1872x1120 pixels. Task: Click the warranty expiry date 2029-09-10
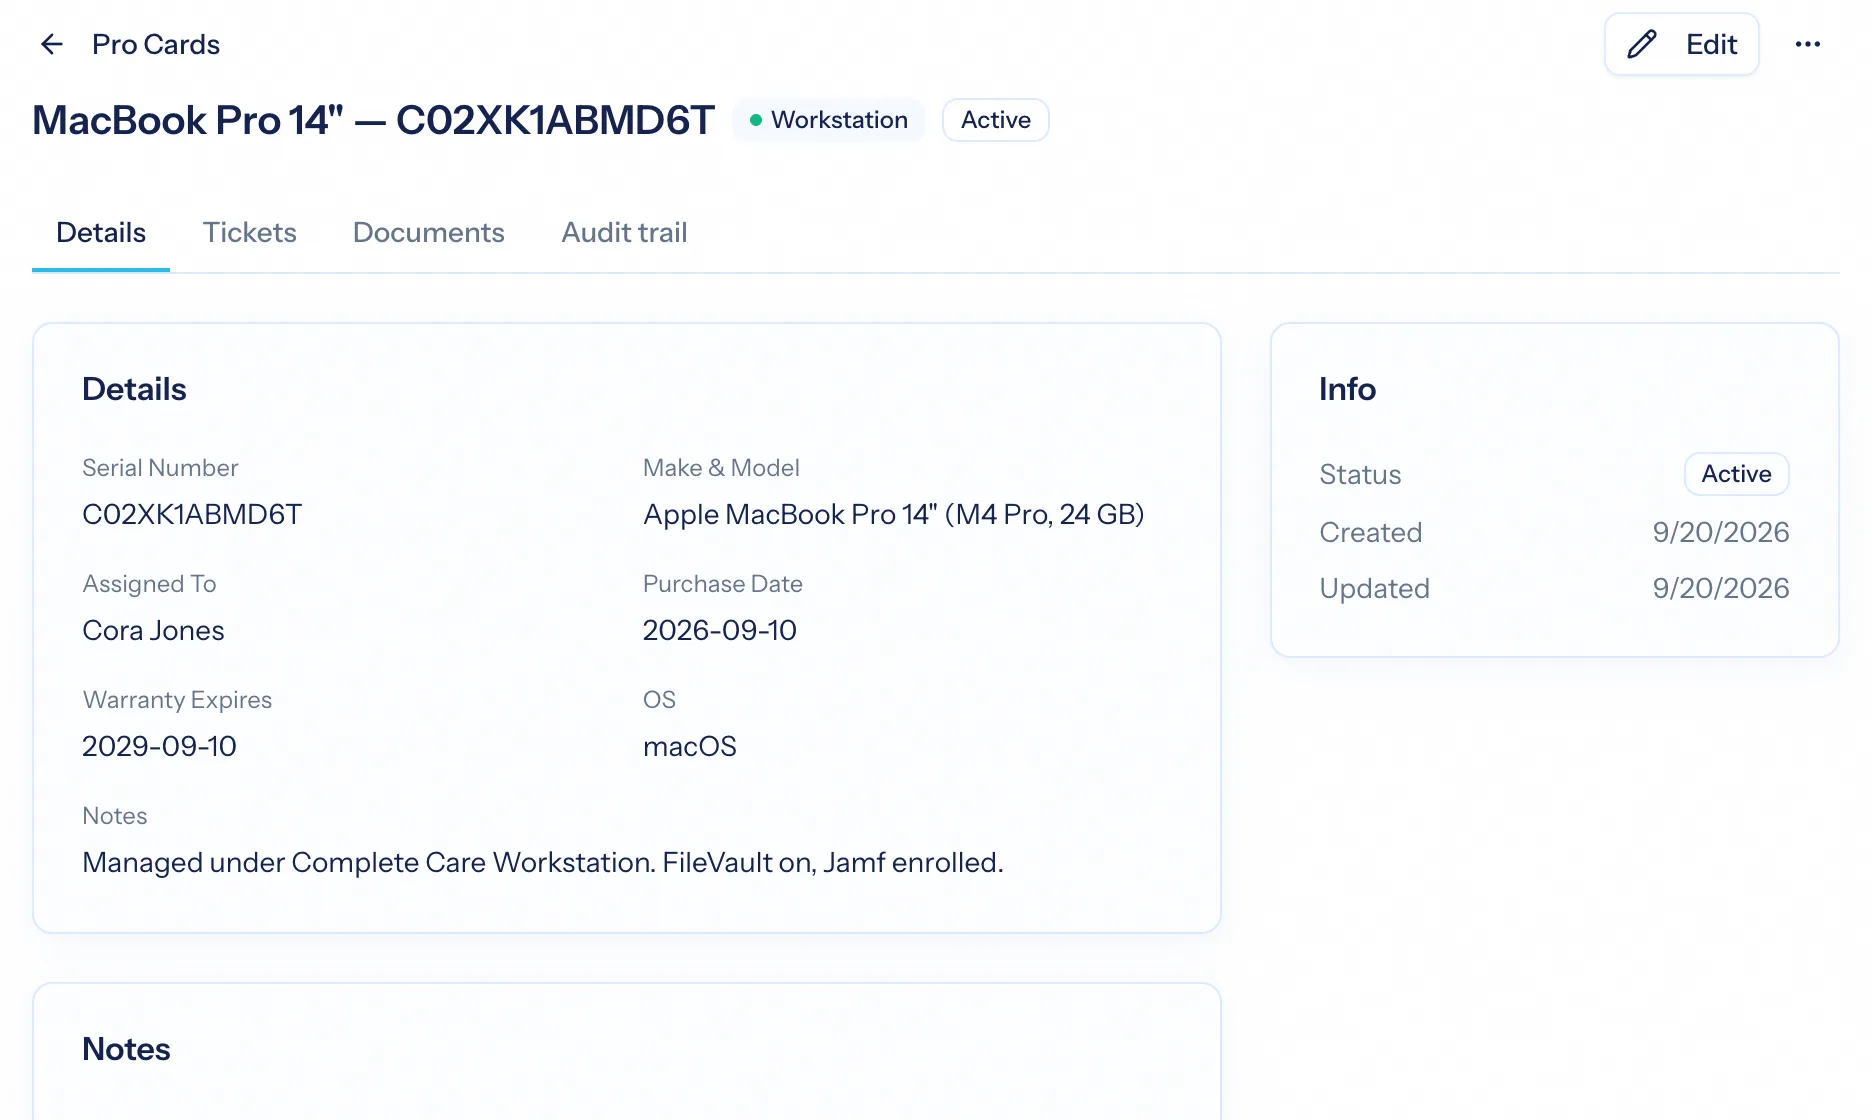click(x=159, y=746)
